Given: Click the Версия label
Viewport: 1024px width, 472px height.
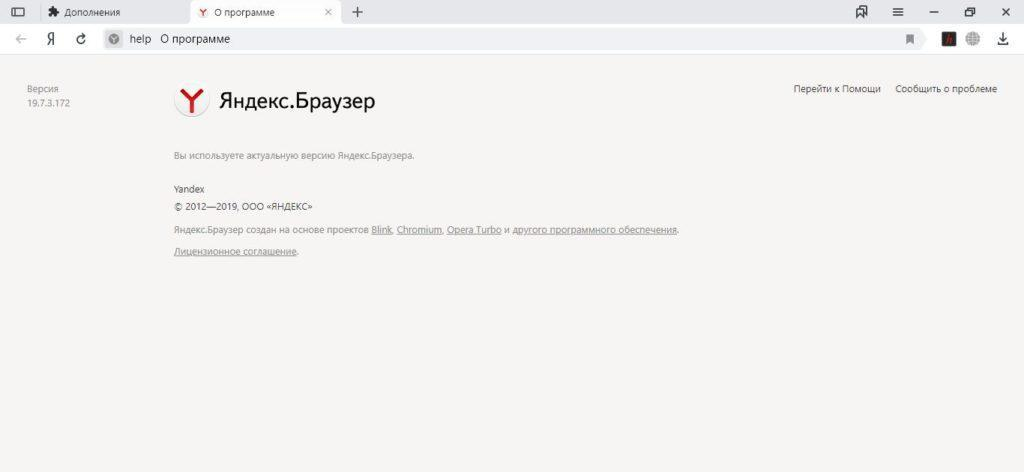Looking at the screenshot, I should point(42,89).
